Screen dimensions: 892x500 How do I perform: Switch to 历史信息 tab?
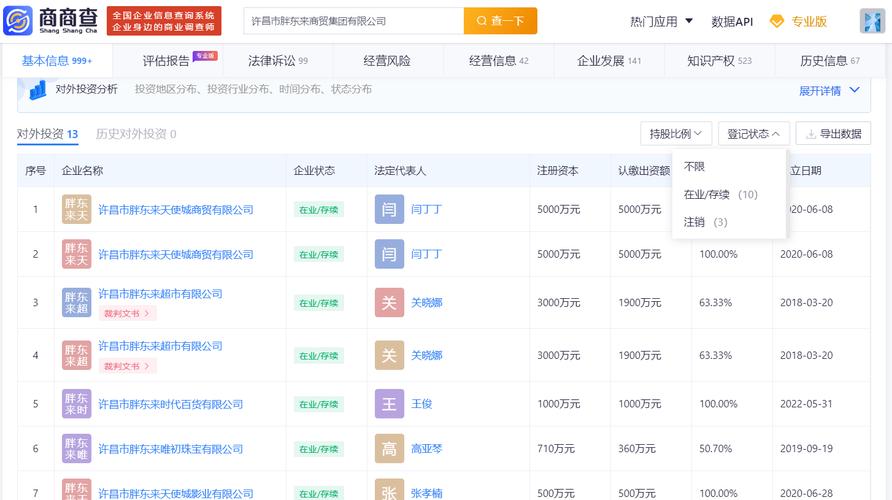coord(829,60)
